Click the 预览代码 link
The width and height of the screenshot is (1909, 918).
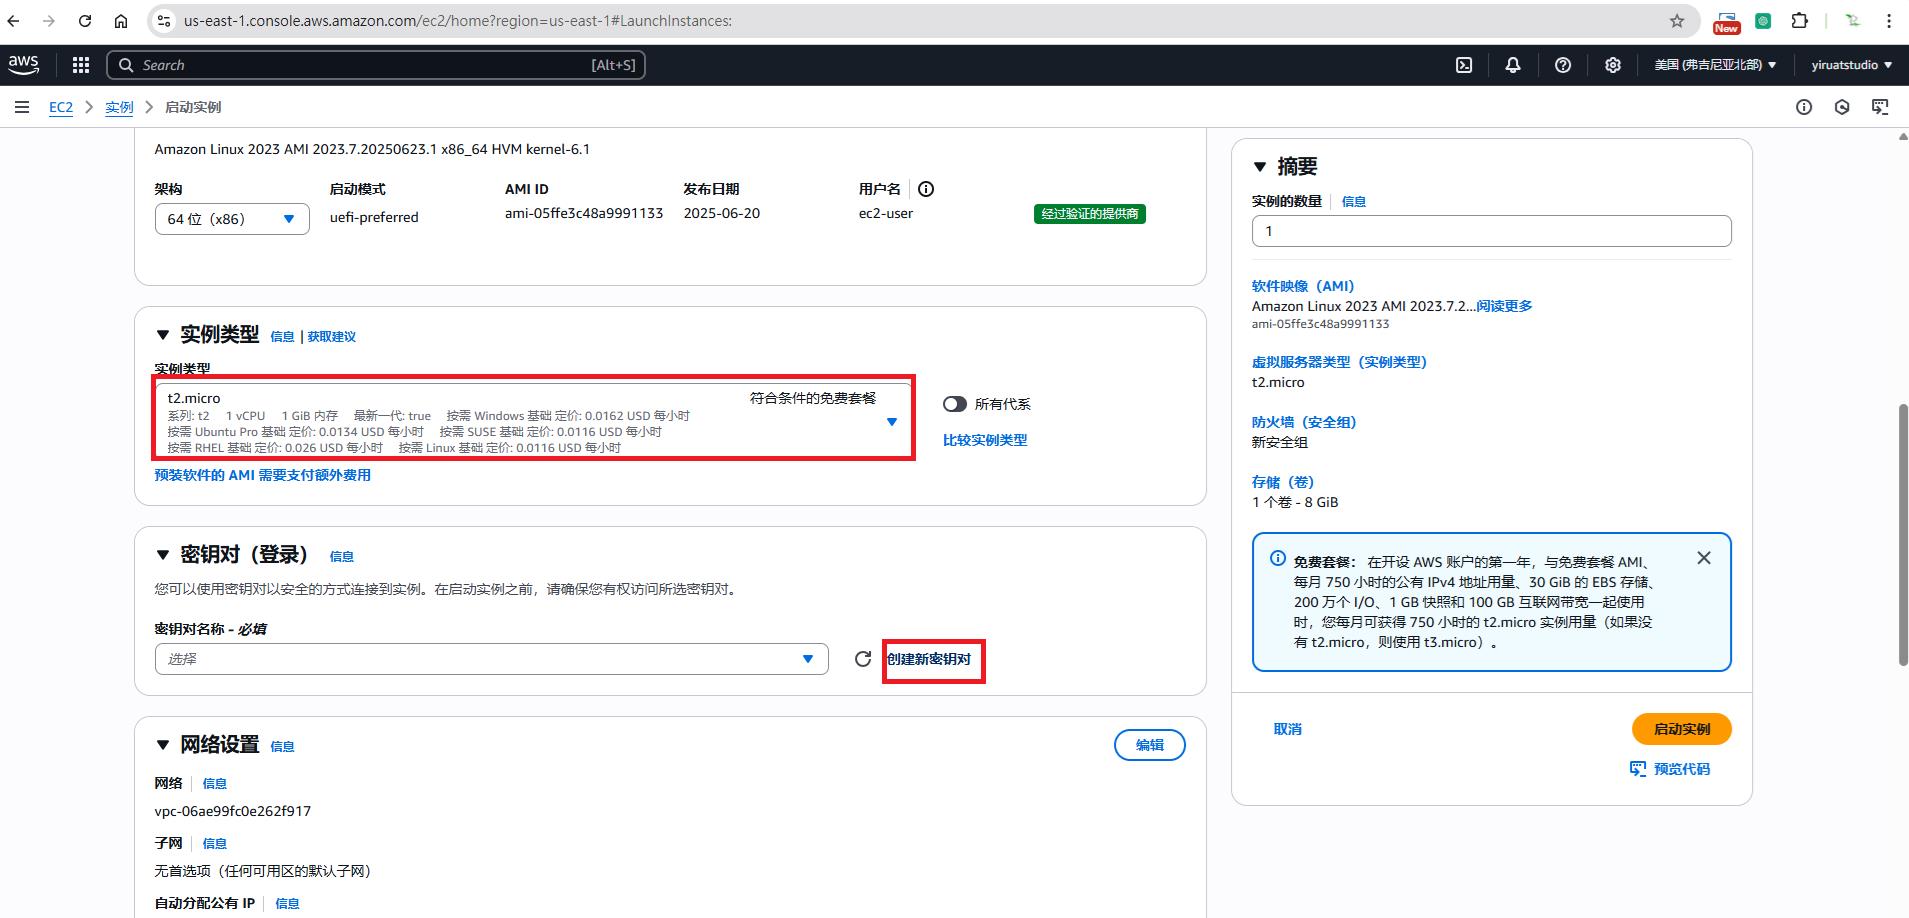(1670, 769)
